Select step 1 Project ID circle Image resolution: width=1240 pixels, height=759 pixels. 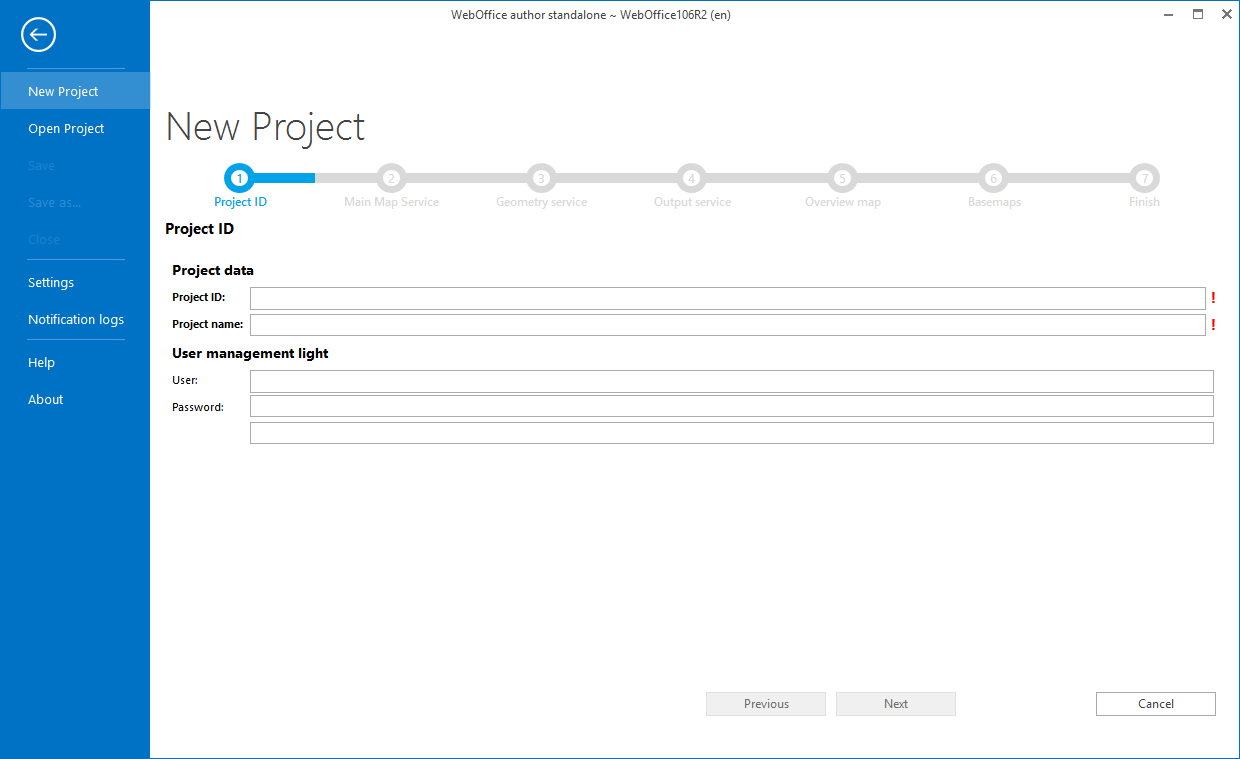pyautogui.click(x=239, y=178)
